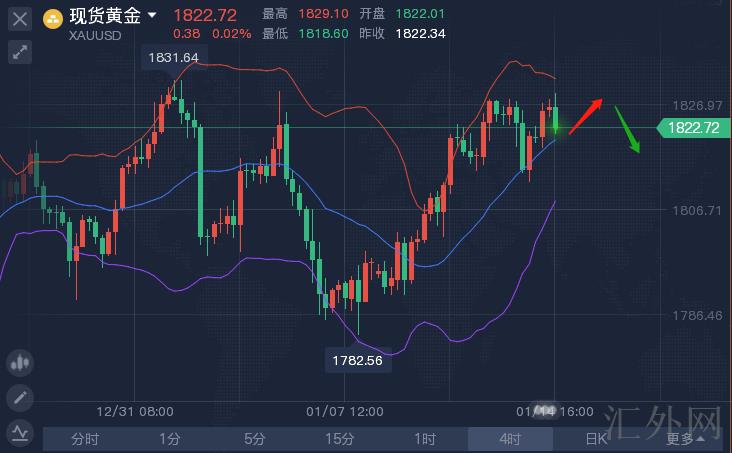Click the green downward arrow annotation
The width and height of the screenshot is (732, 453).
coord(627,129)
